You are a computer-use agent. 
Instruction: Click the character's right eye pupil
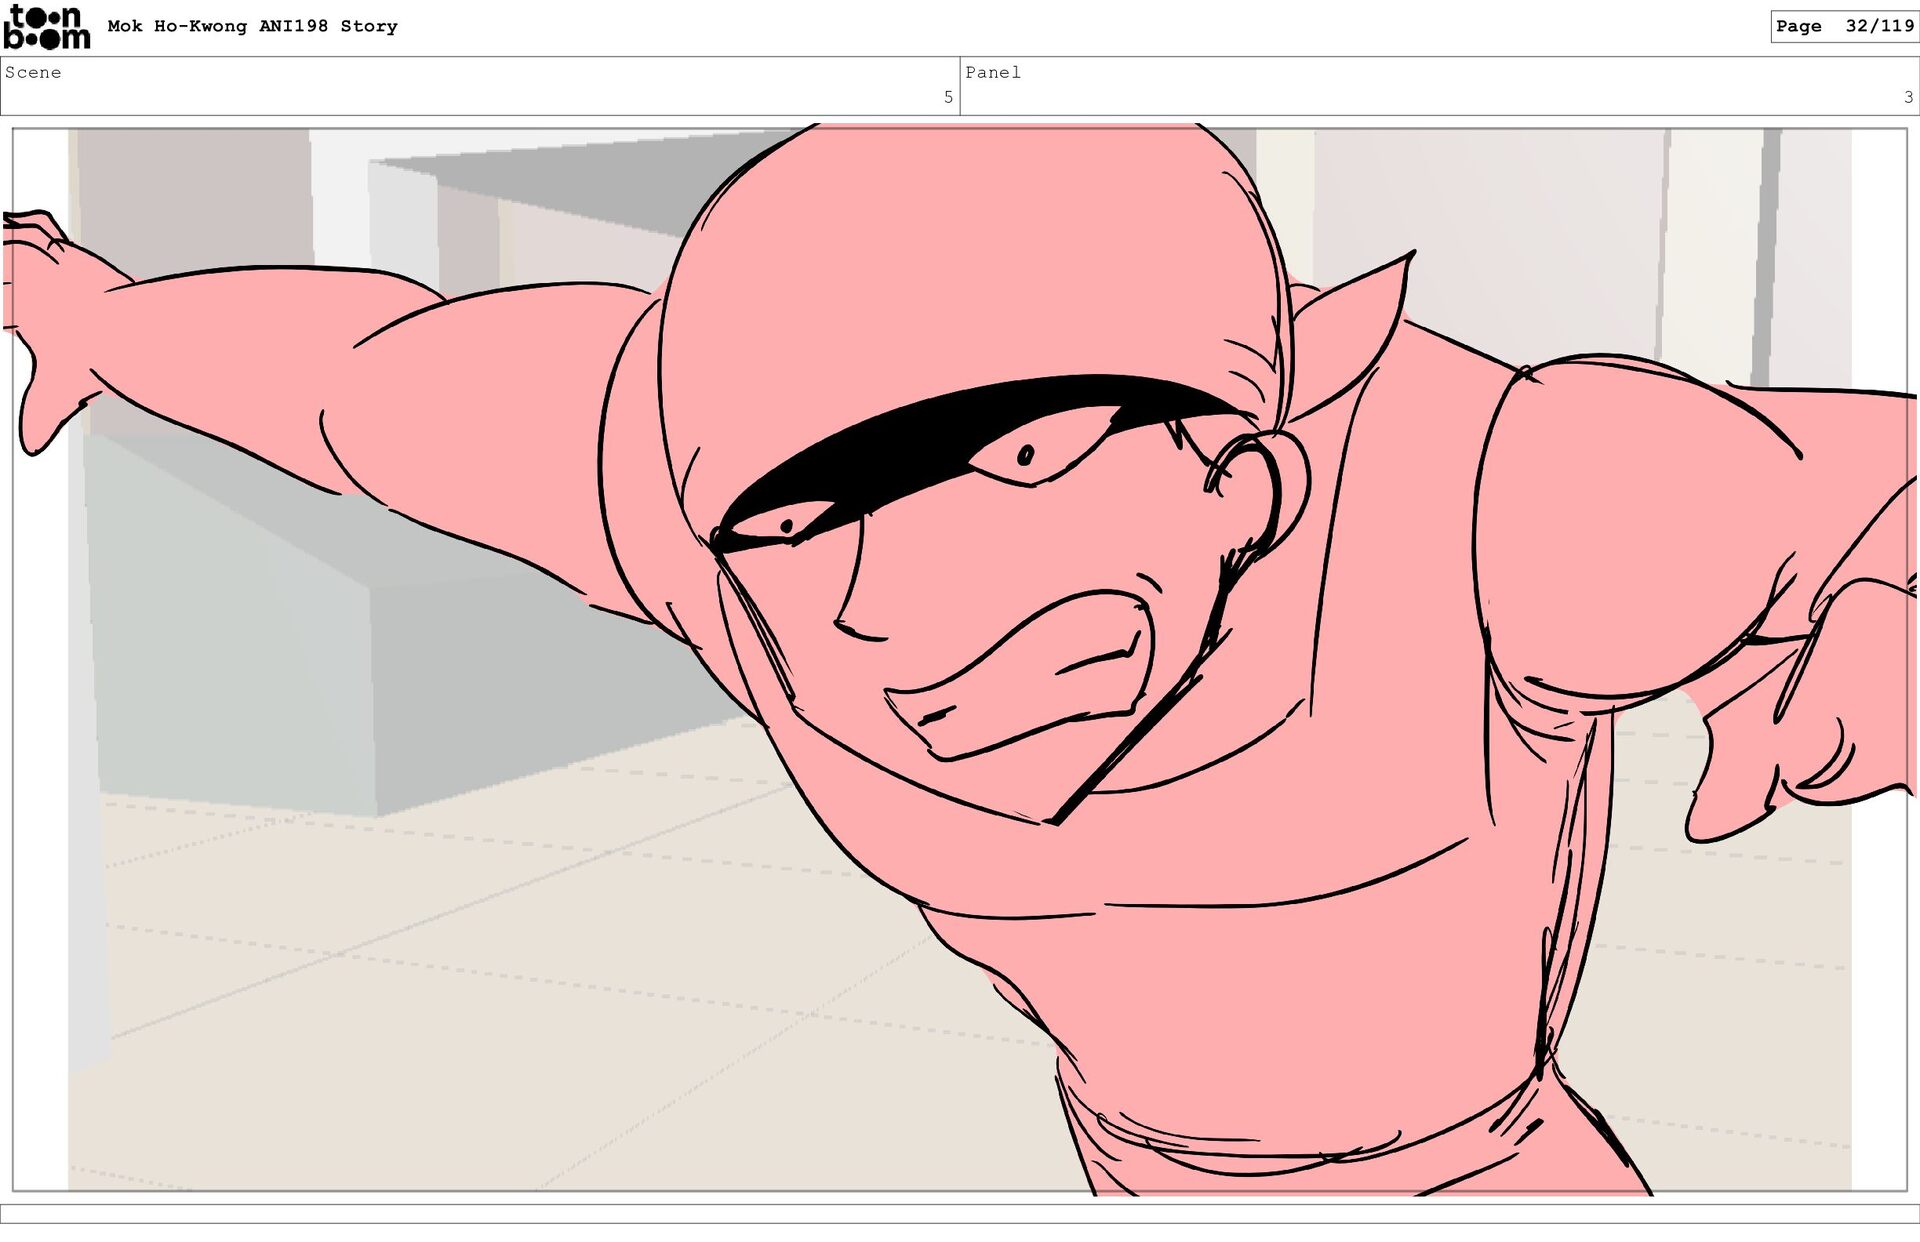click(1025, 457)
